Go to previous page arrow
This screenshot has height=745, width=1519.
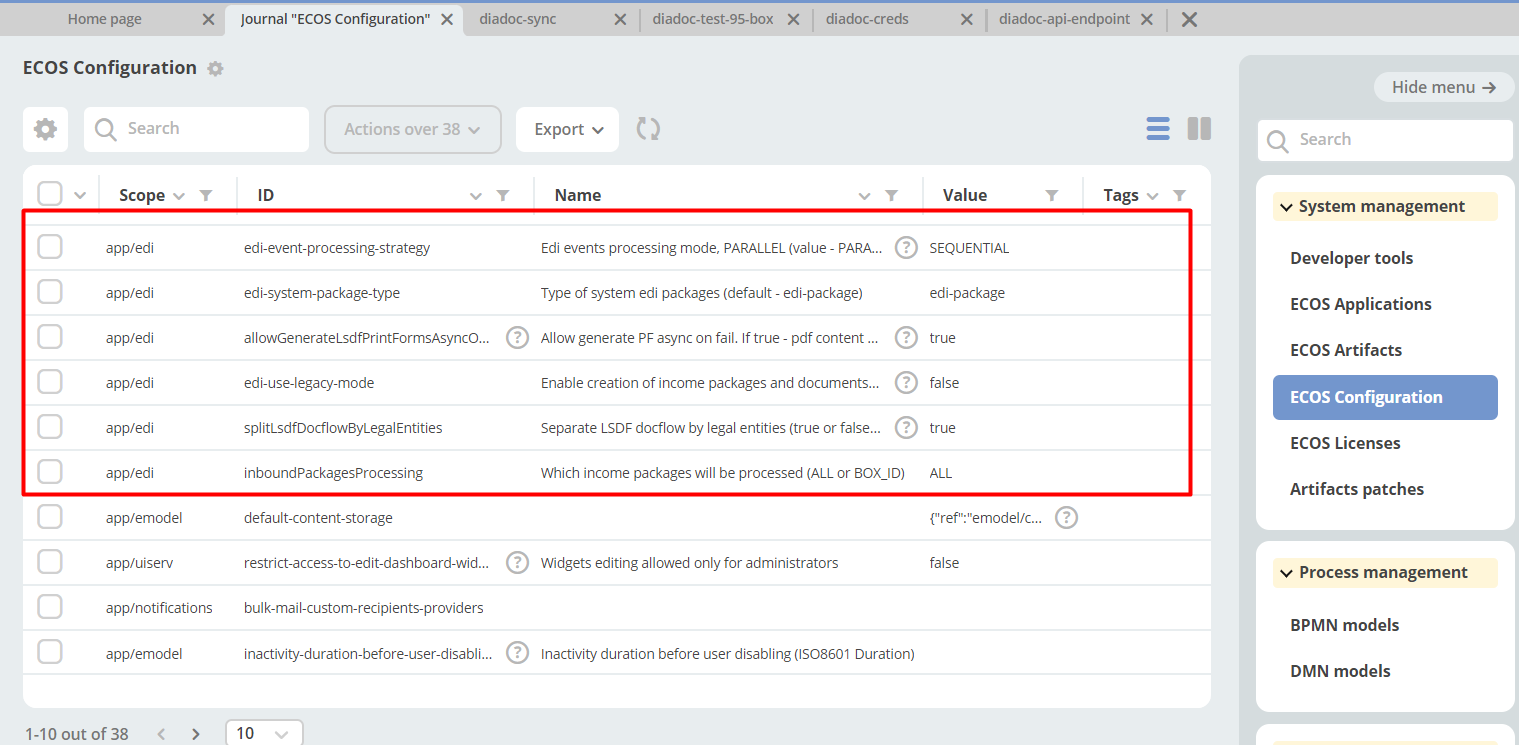(x=161, y=734)
